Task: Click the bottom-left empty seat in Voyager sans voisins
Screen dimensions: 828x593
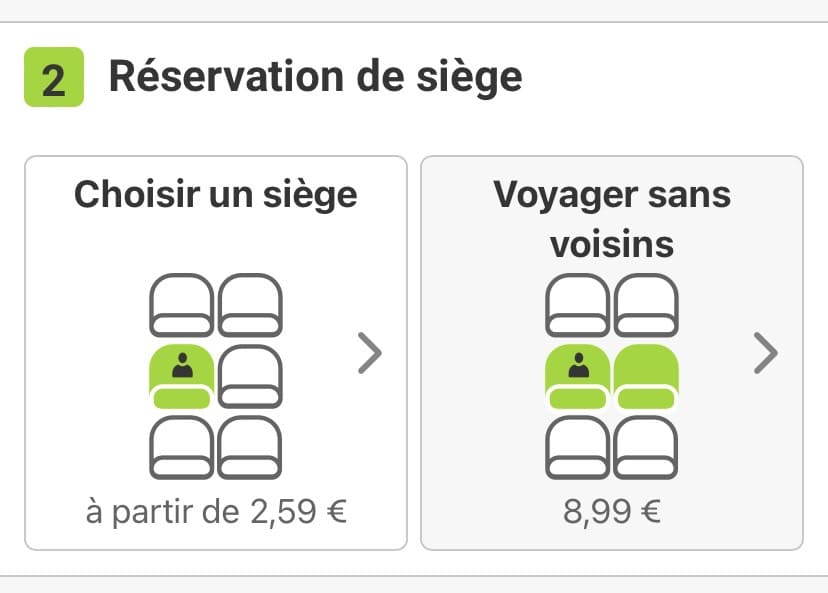Action: [x=577, y=447]
